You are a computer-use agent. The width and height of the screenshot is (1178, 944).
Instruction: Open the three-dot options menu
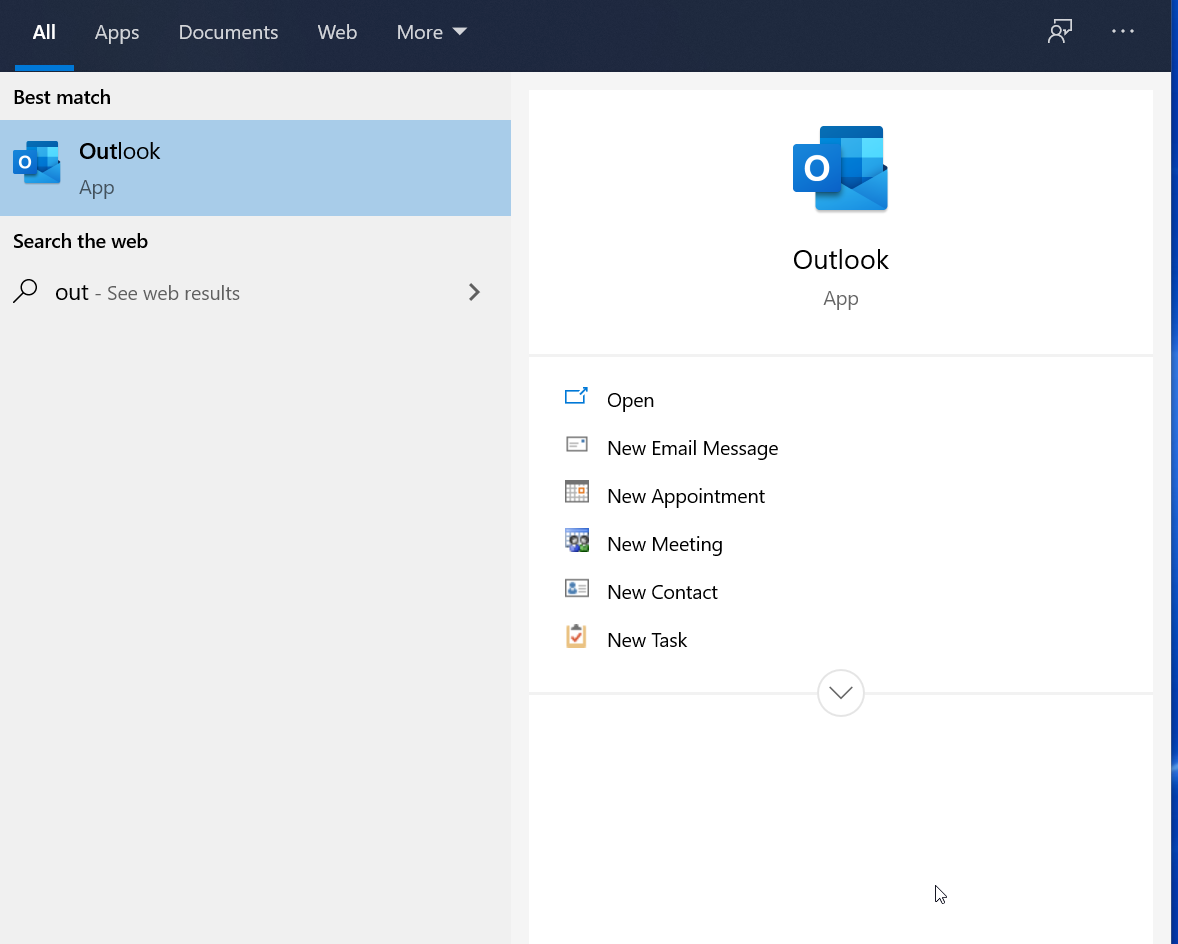click(x=1122, y=32)
